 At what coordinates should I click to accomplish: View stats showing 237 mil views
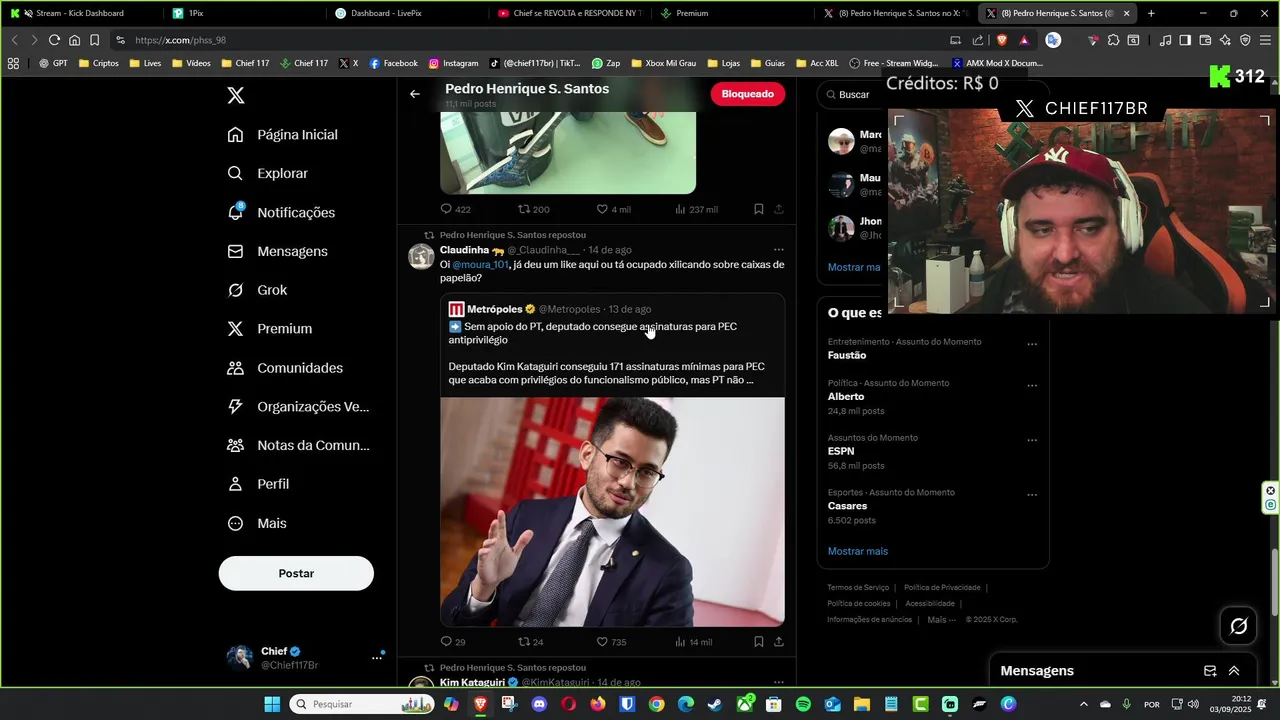tap(696, 209)
